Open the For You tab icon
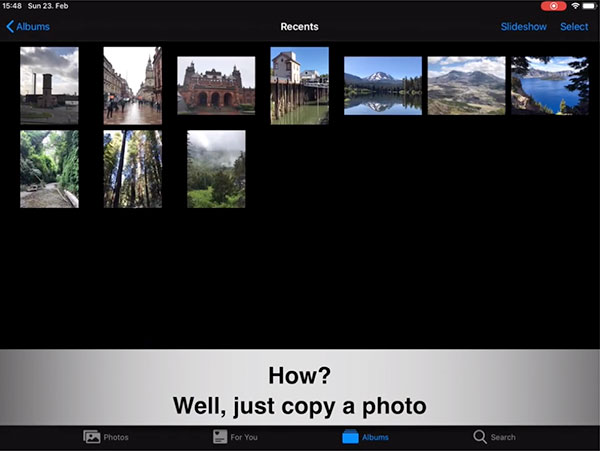The image size is (600, 451). 220,437
